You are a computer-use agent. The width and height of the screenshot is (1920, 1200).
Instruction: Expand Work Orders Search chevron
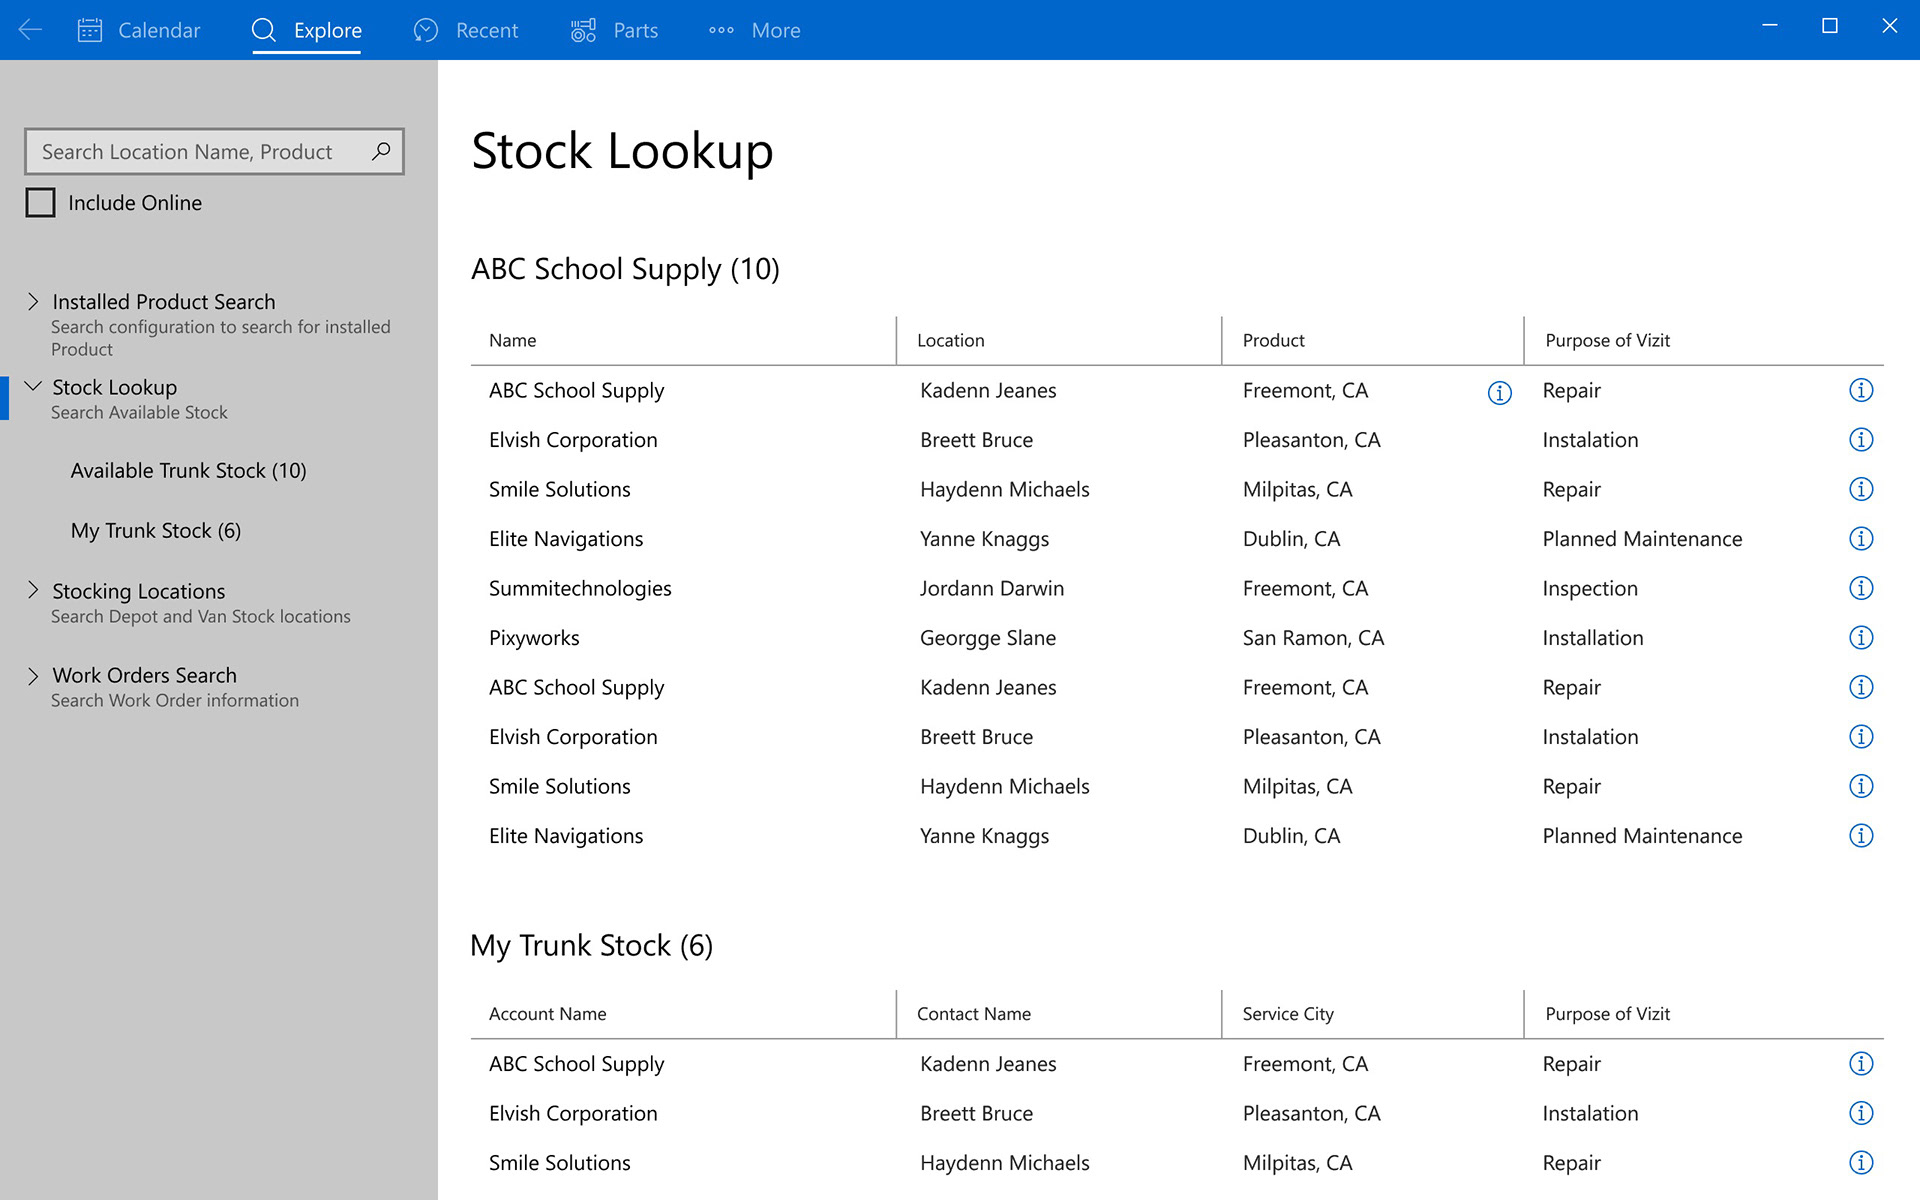tap(33, 676)
